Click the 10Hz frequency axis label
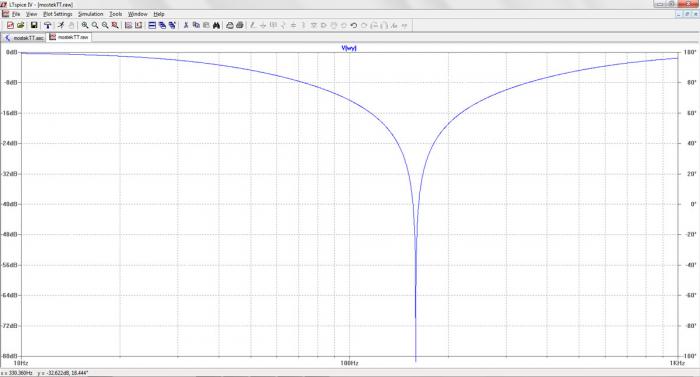The height and width of the screenshot is (377, 700). [21, 363]
